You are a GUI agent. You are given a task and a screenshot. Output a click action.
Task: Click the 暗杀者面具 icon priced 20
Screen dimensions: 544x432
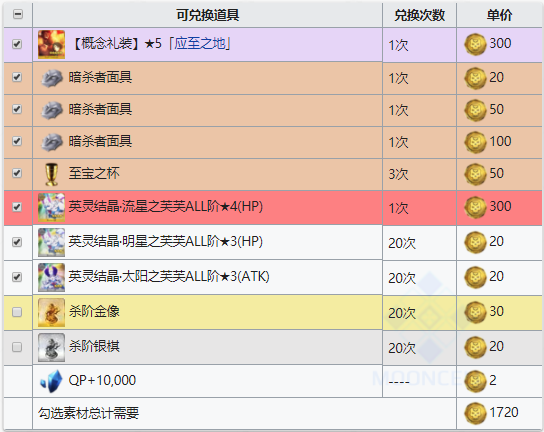[x=52, y=78]
